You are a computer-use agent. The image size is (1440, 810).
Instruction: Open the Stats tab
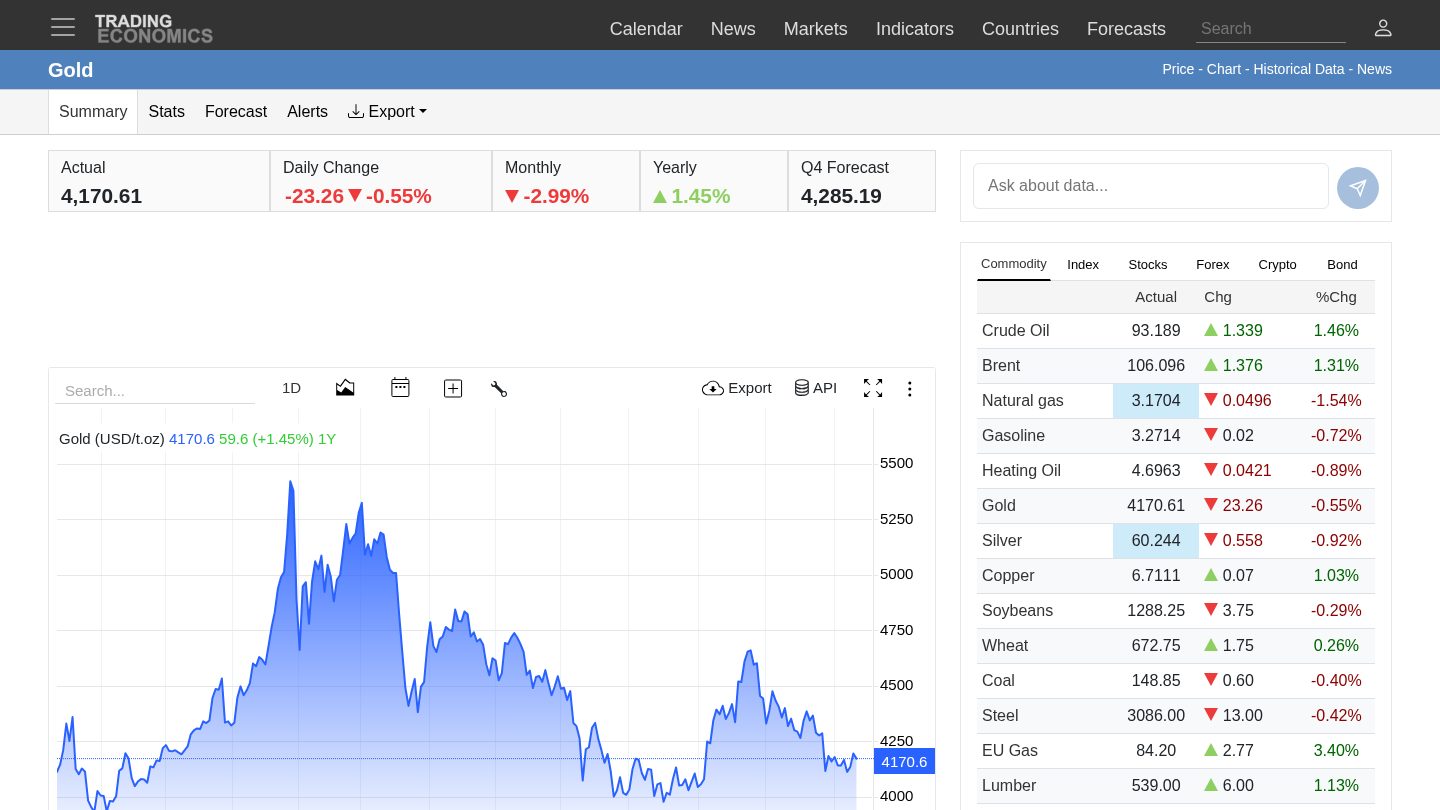click(166, 112)
